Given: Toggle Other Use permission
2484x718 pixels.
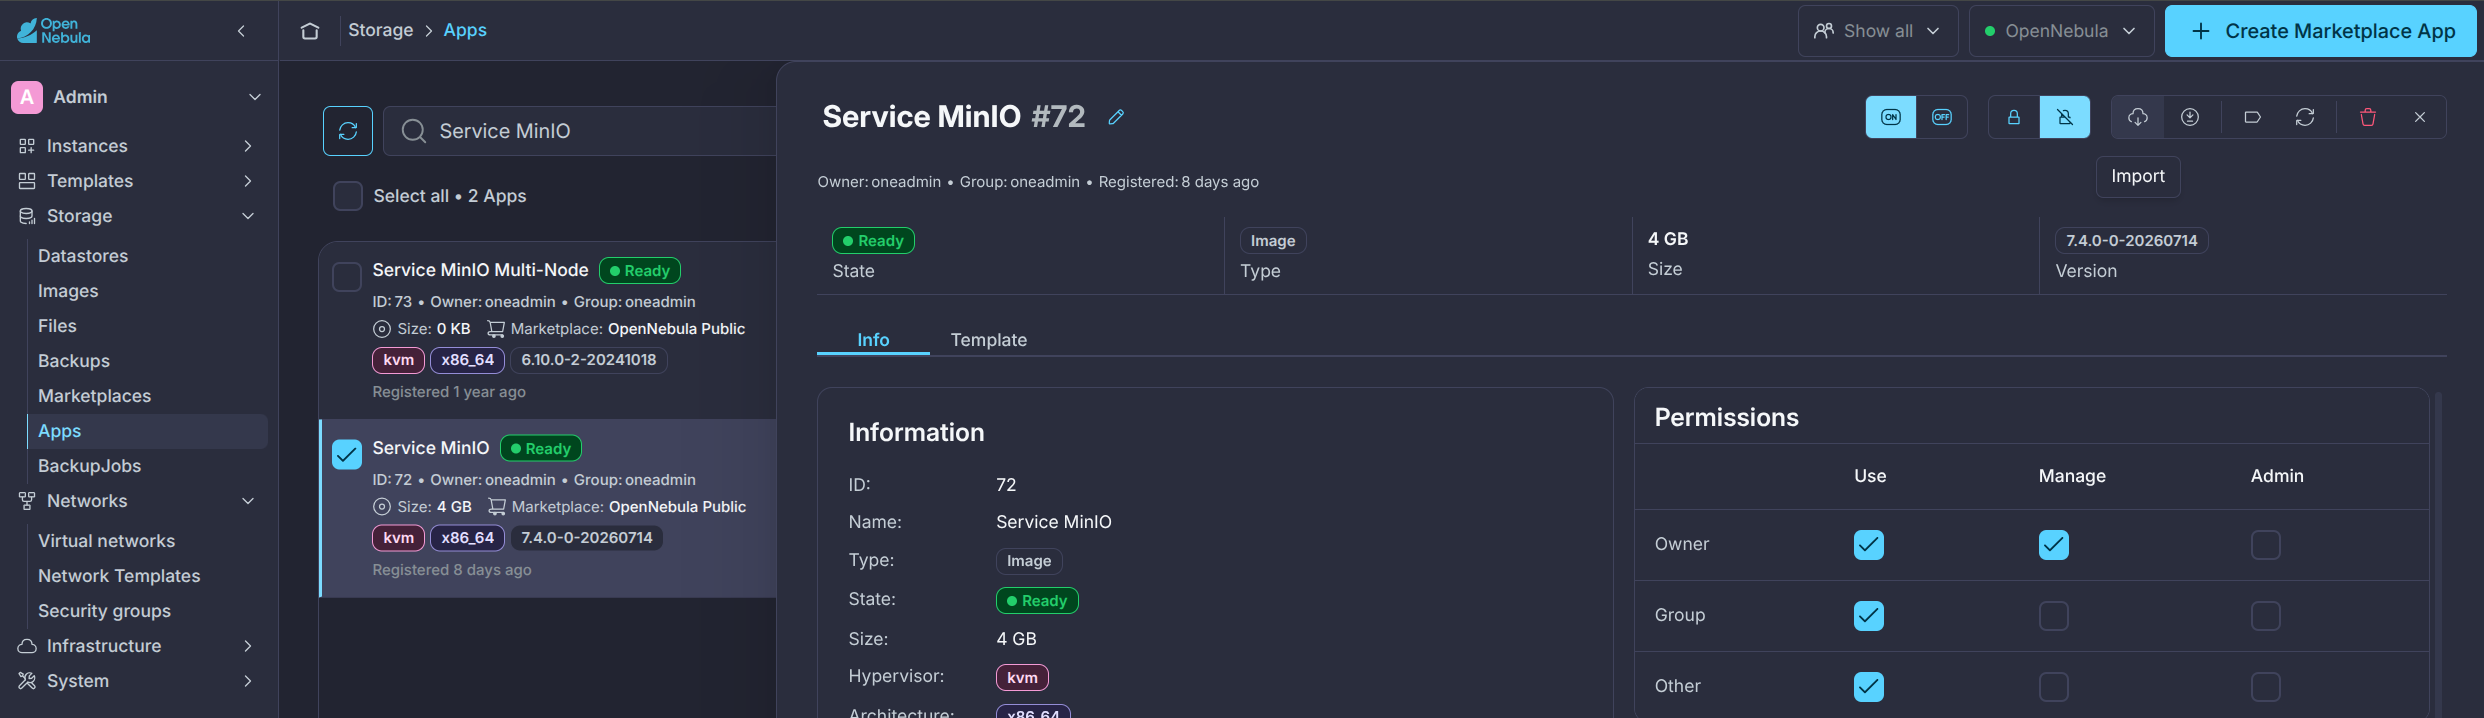Looking at the screenshot, I should point(1869,687).
